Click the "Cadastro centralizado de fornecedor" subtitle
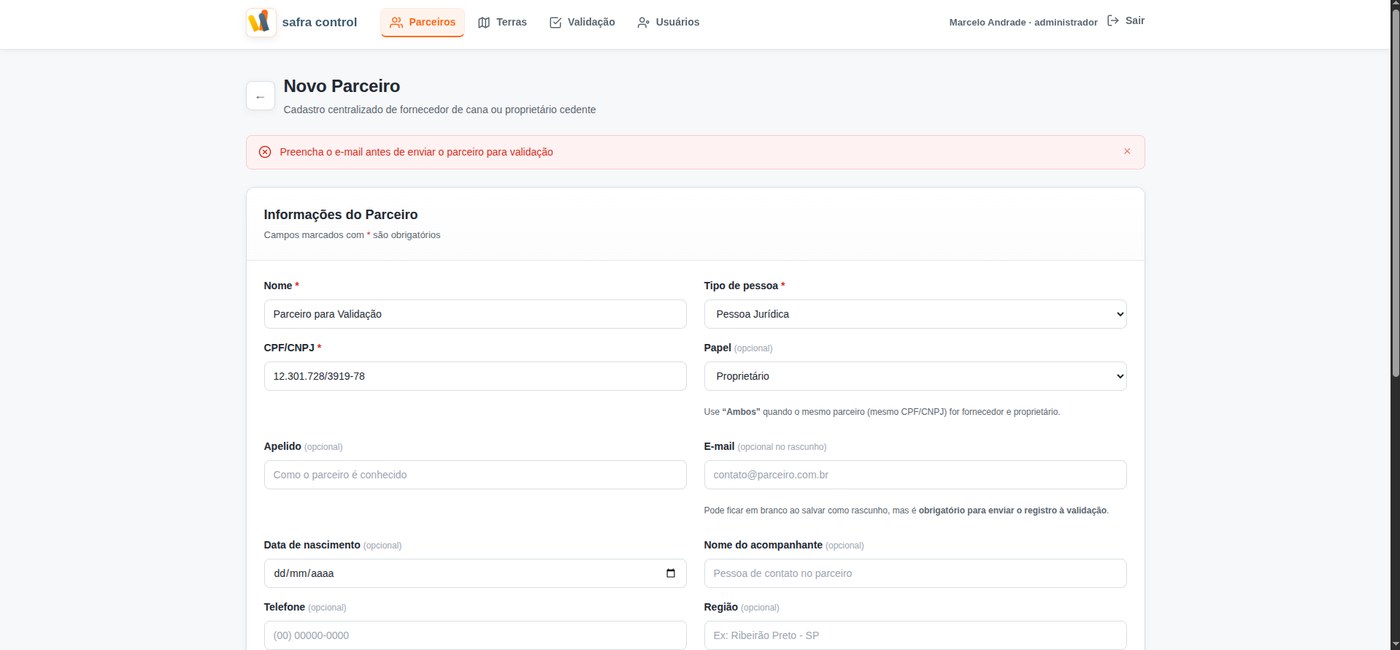Viewport: 1400px width, 650px height. [x=440, y=110]
